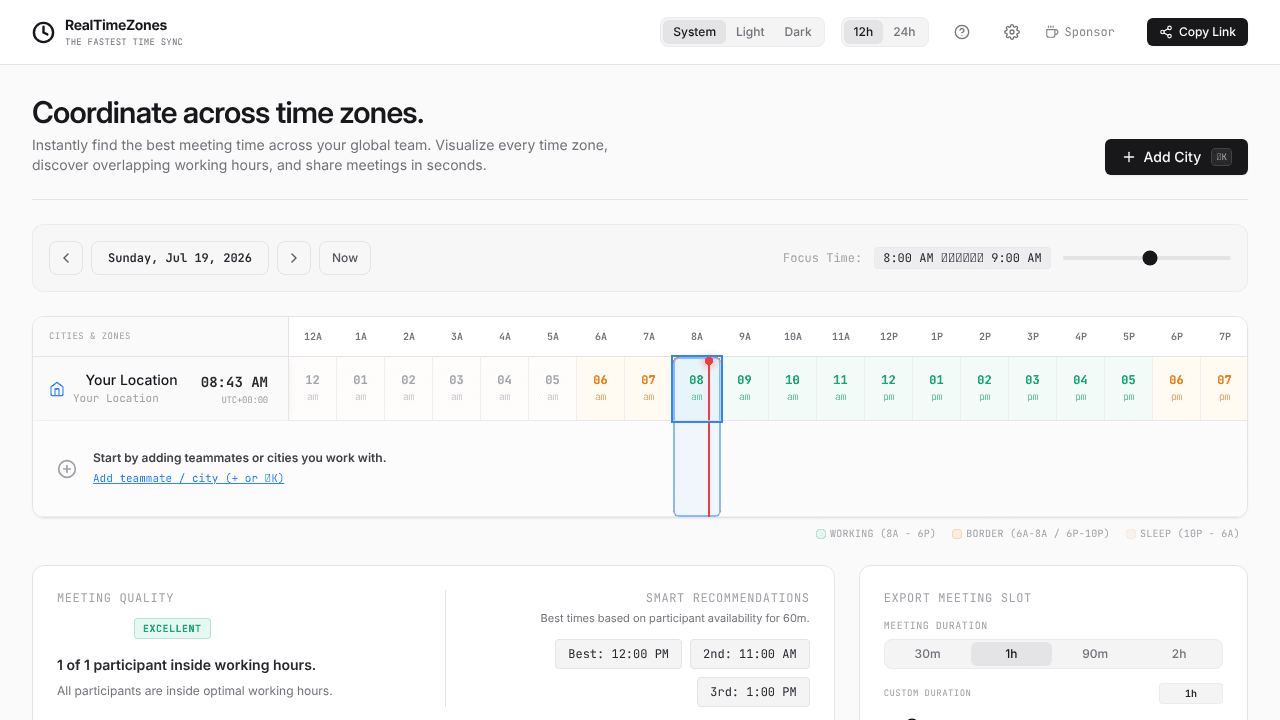Switch theme to Dark
The image size is (1280, 720).
798,32
